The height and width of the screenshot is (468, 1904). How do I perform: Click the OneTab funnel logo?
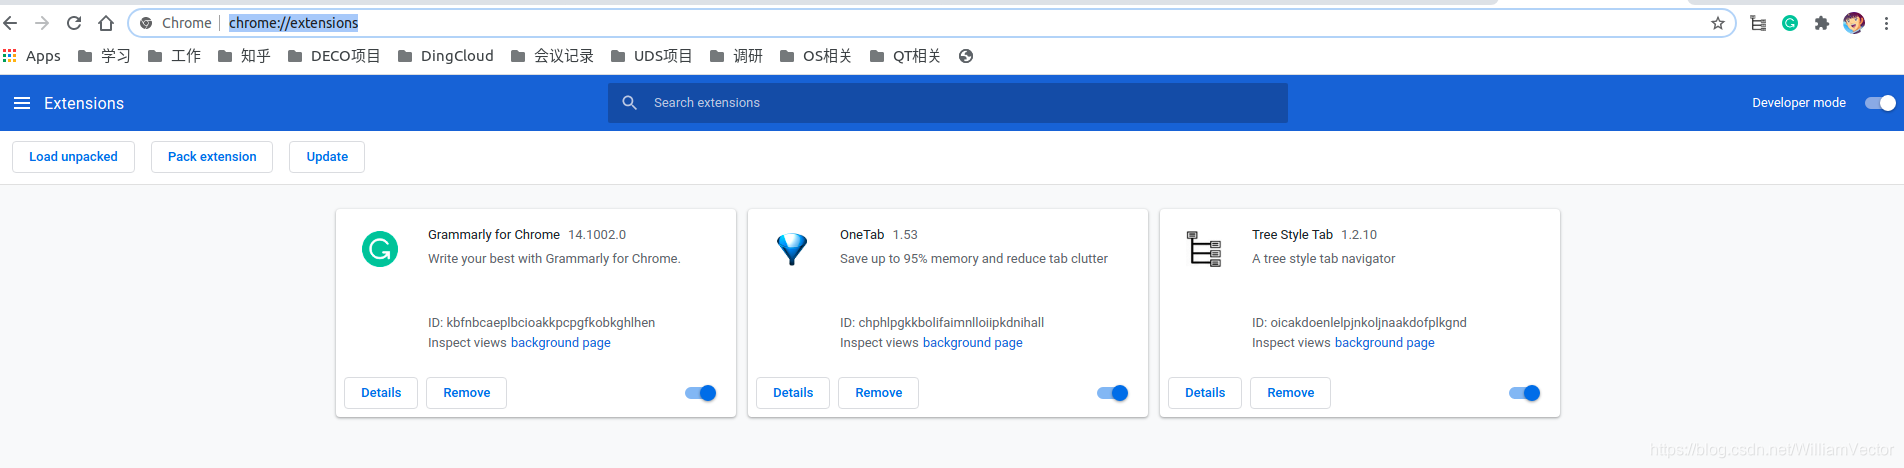tap(792, 249)
